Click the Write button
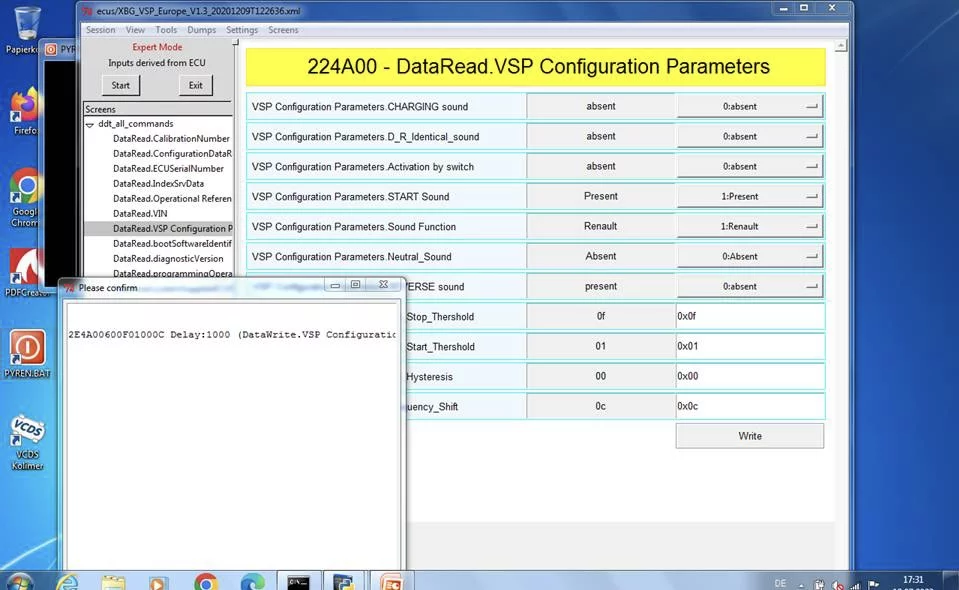This screenshot has width=959, height=590. coord(750,436)
